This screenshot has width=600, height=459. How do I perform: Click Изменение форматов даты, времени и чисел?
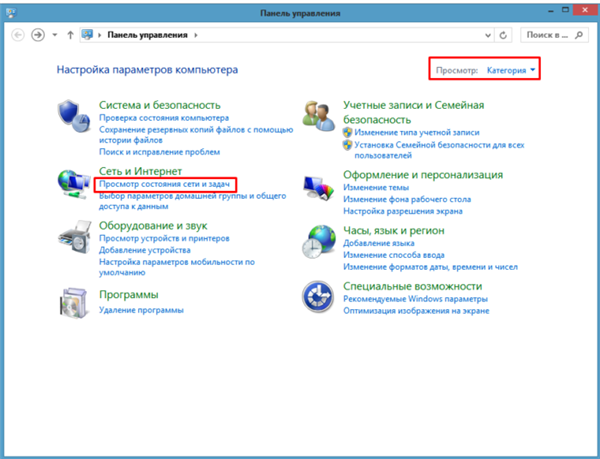[430, 267]
